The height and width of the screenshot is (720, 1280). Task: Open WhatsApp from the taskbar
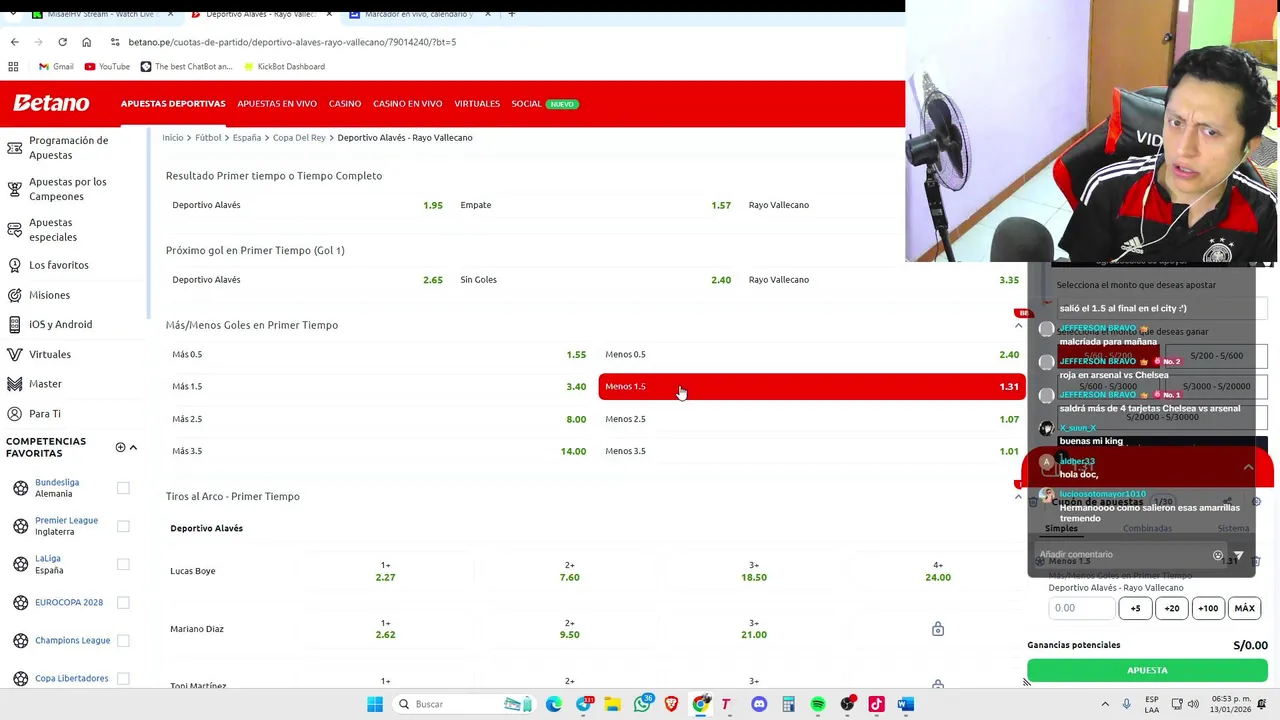pos(642,704)
